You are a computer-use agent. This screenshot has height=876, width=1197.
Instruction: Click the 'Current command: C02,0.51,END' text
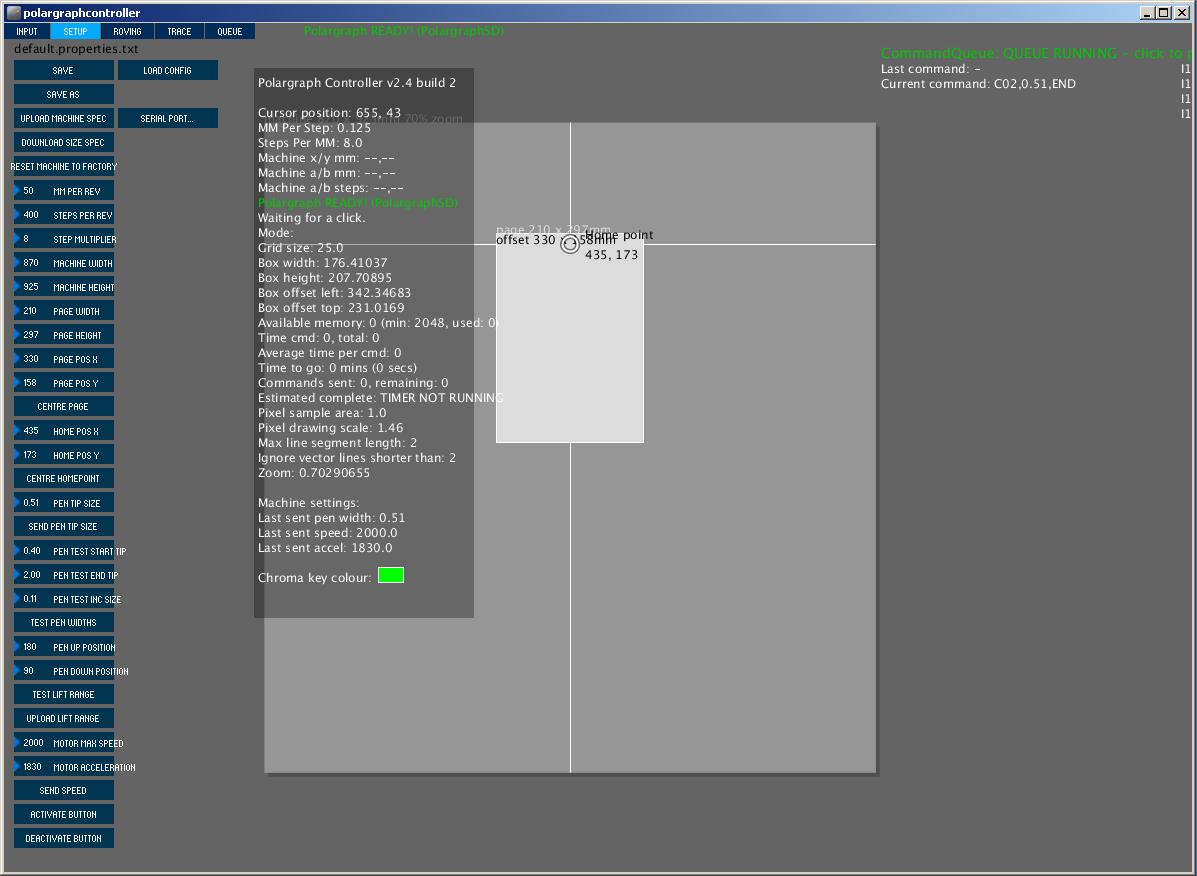coord(978,84)
